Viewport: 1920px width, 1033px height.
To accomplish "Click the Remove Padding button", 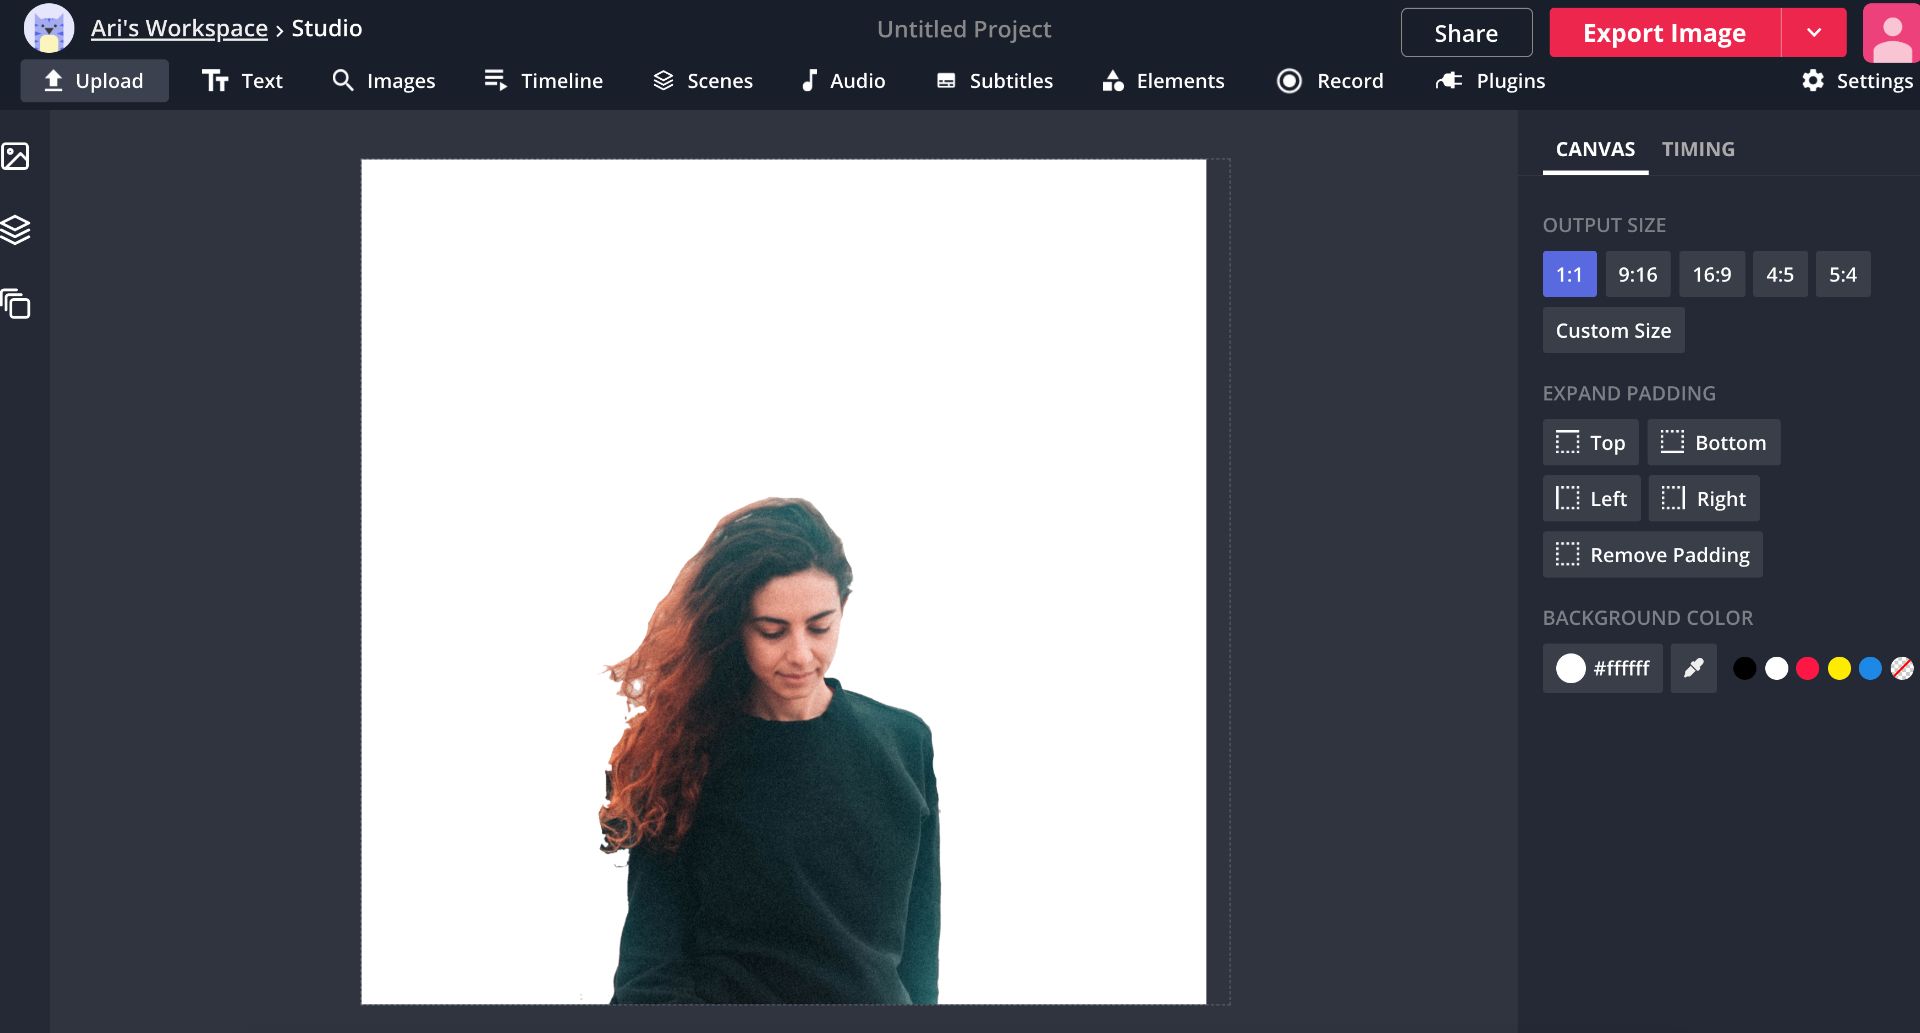I will (1652, 554).
